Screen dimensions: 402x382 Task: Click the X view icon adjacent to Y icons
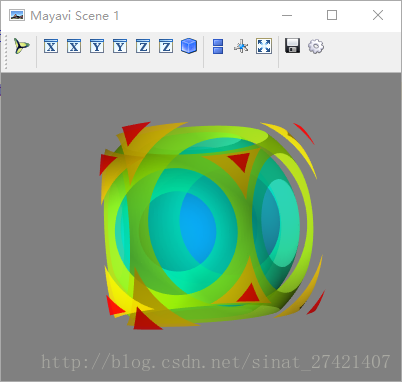click(74, 46)
